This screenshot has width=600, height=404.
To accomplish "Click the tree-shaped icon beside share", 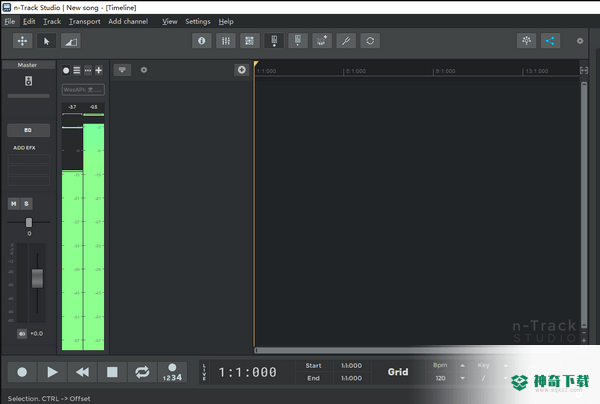I will pyautogui.click(x=527, y=41).
